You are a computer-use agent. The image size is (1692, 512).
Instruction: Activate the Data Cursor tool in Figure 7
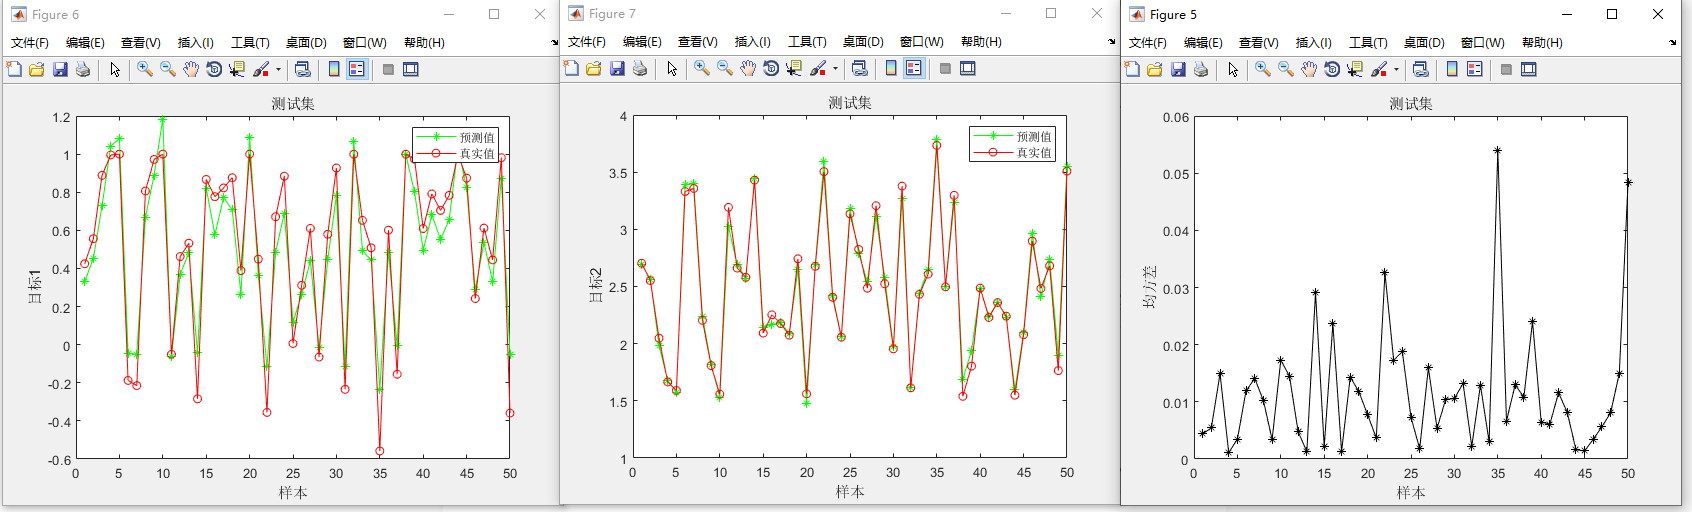[794, 68]
